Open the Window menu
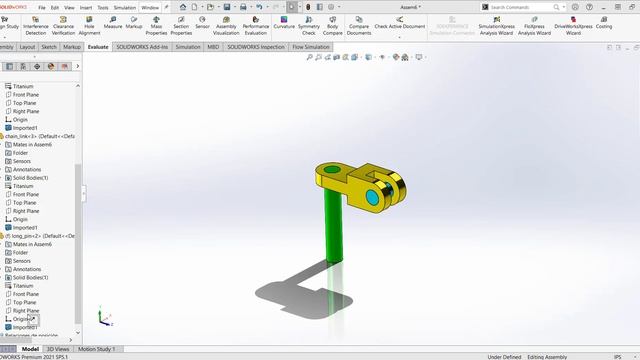Viewport: 640px width, 360px height. [150, 7]
